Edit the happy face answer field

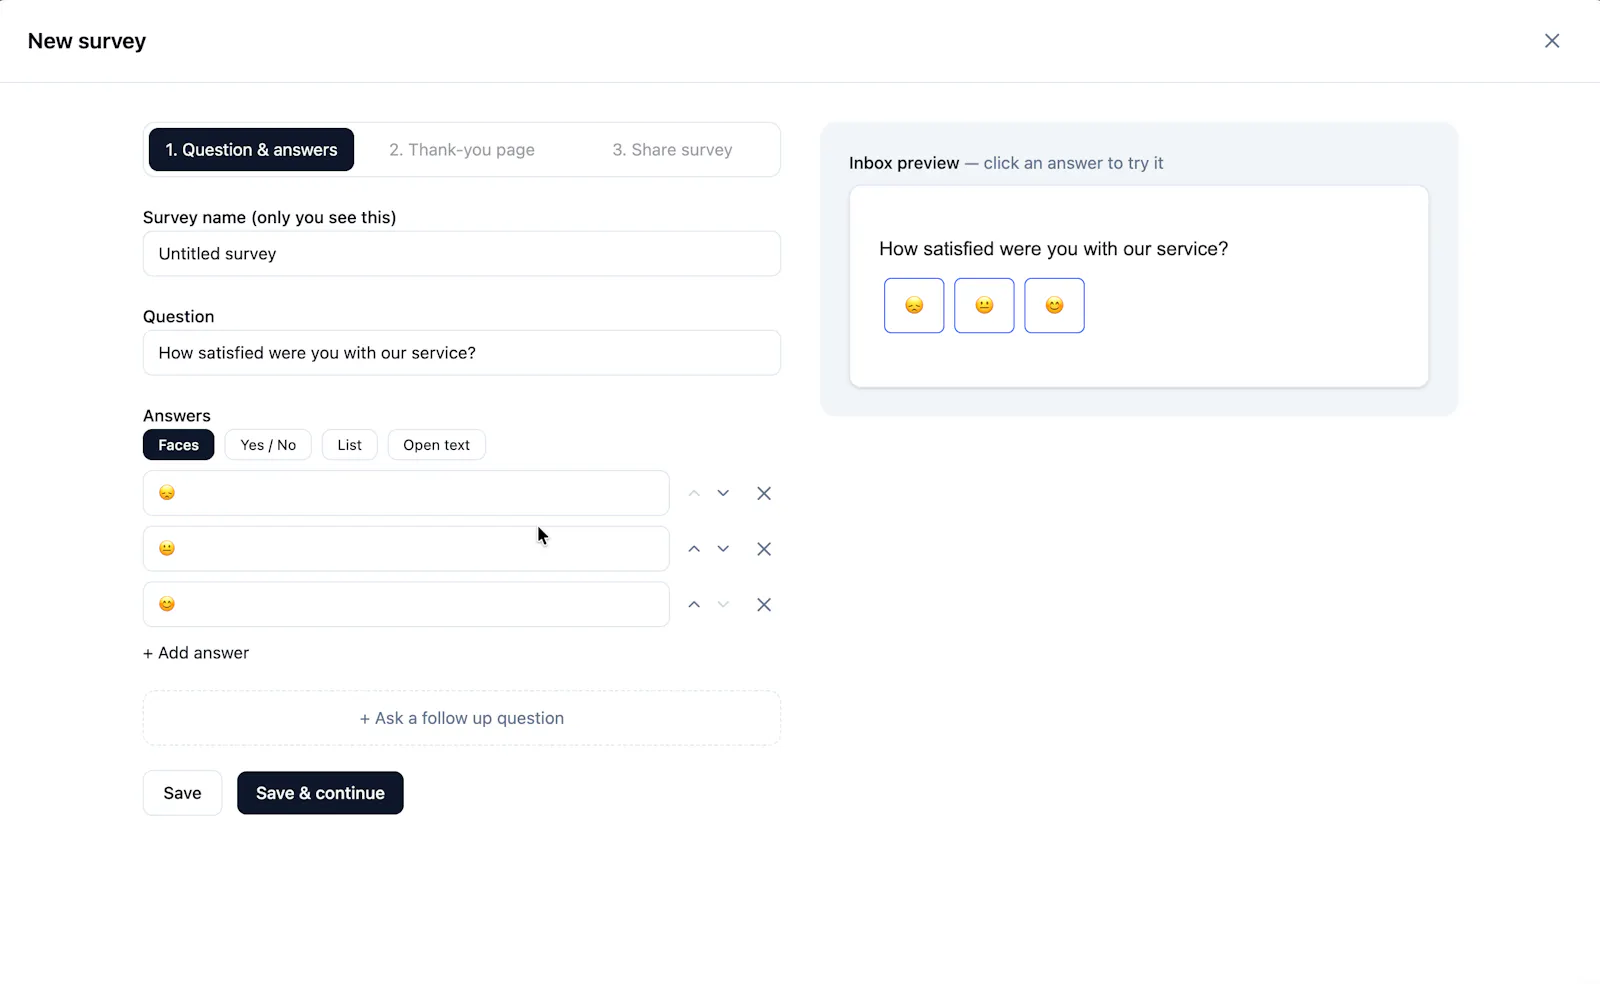click(406, 605)
